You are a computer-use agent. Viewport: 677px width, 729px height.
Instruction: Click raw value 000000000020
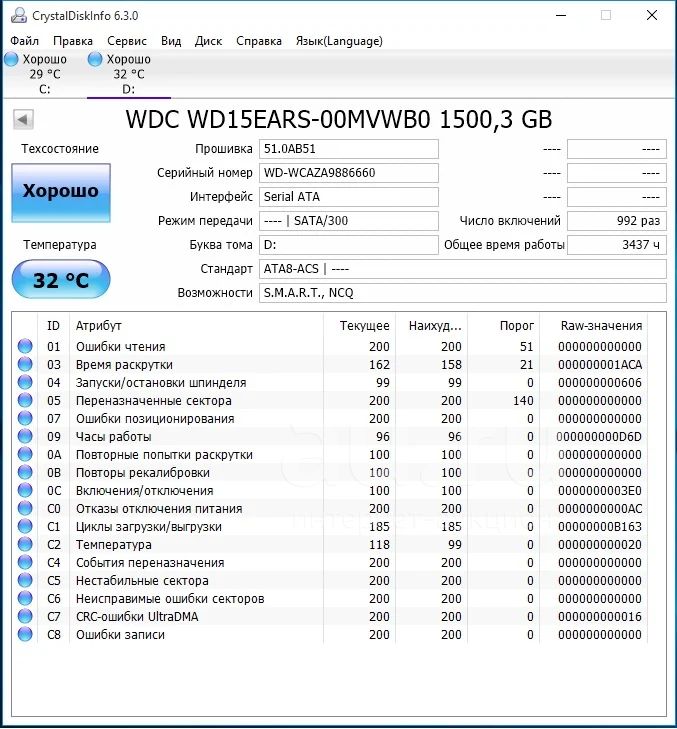[x=600, y=544]
